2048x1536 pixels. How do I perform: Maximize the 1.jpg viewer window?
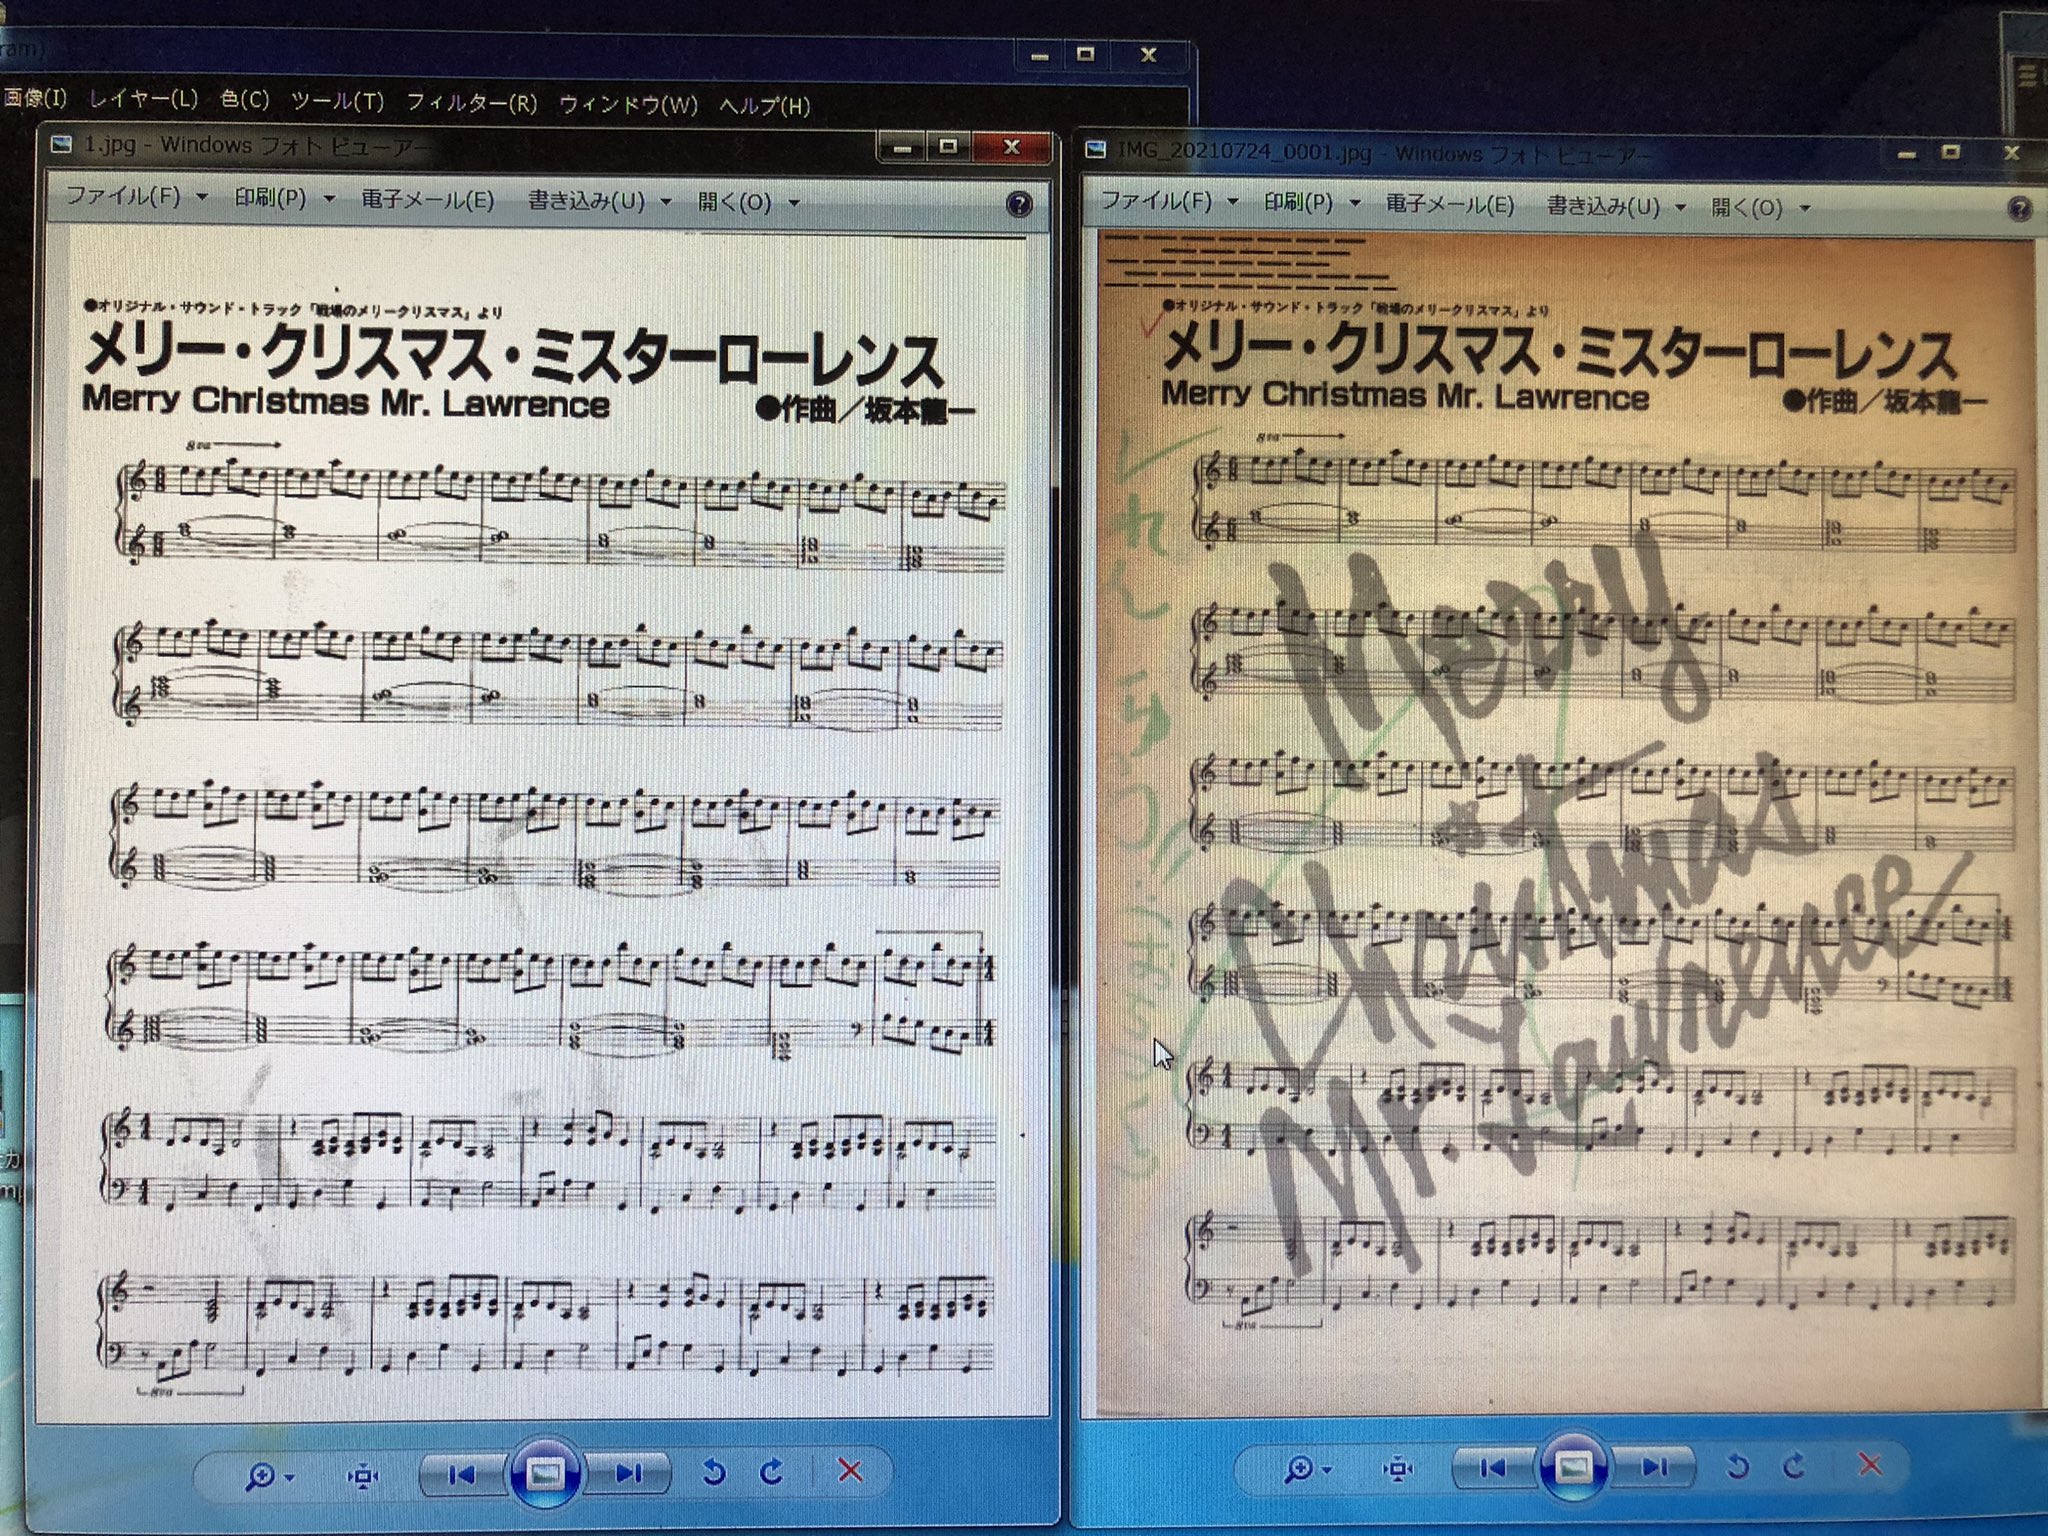coord(948,147)
